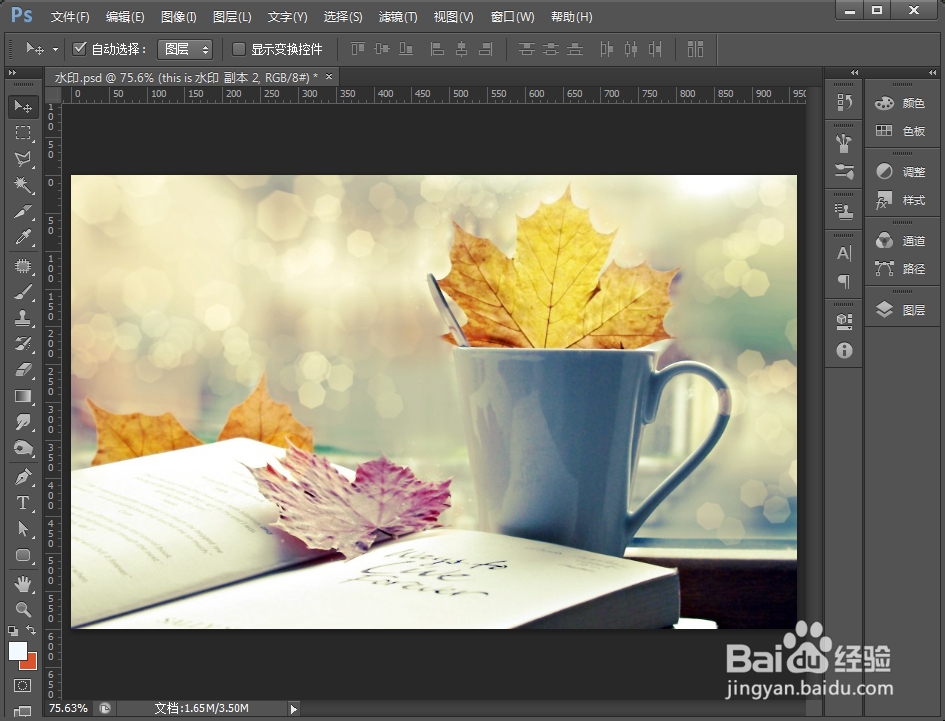
Task: Click the 75.63% zoom level field
Action: (68, 708)
